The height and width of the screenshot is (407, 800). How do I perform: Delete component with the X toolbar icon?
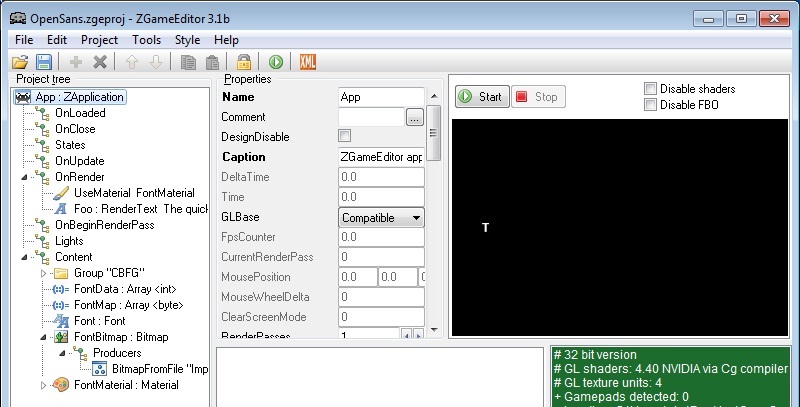coord(100,62)
